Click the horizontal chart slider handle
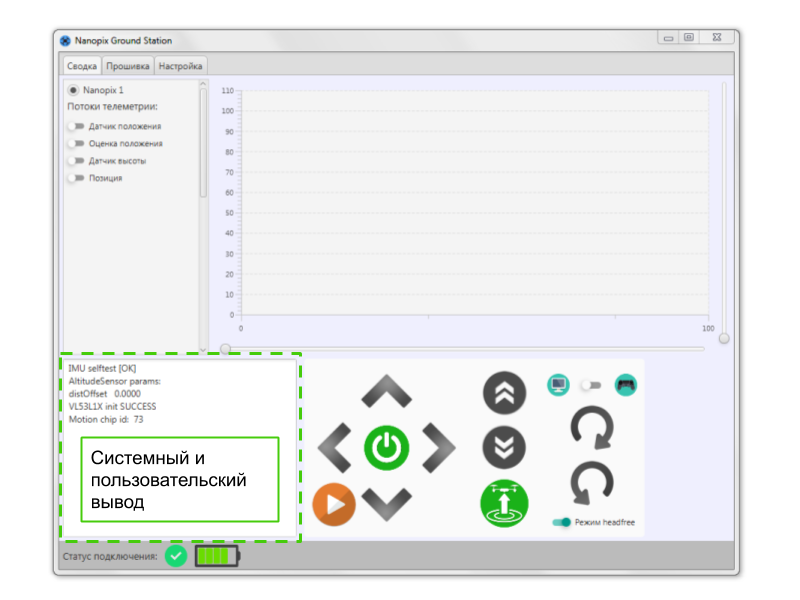The image size is (800, 600). point(225,349)
